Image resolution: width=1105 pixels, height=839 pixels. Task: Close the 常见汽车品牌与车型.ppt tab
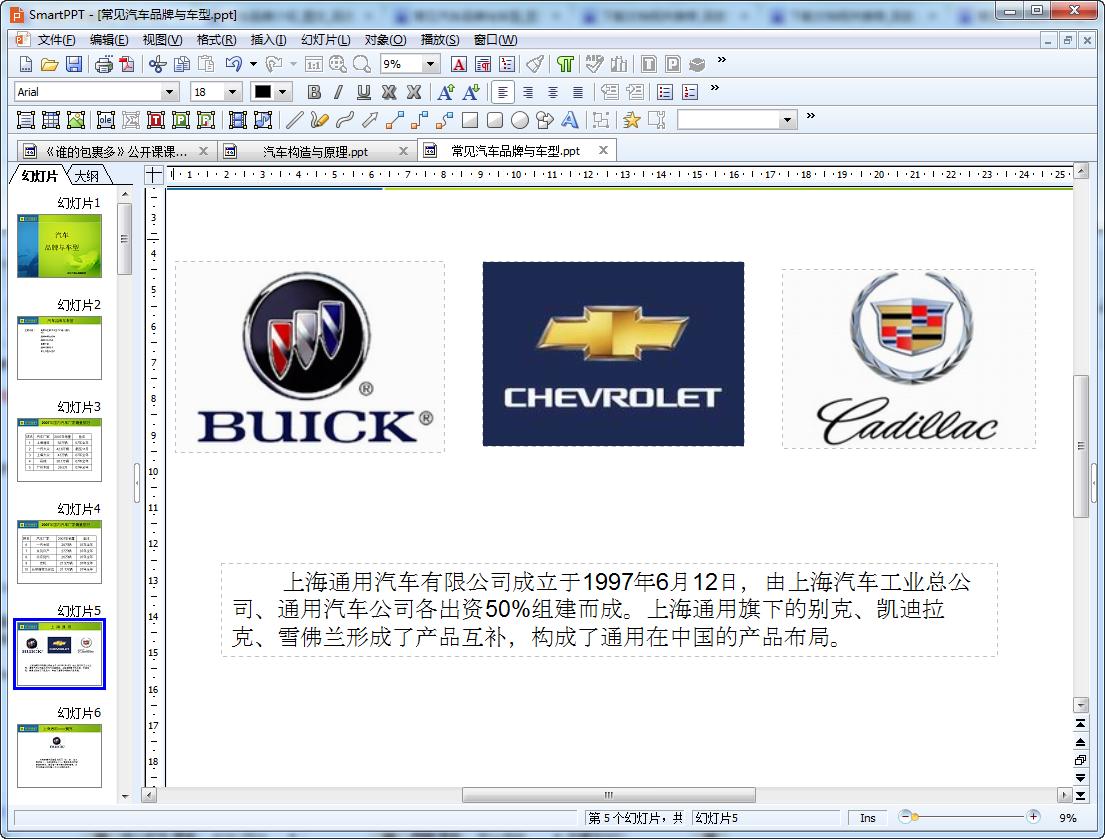[603, 150]
